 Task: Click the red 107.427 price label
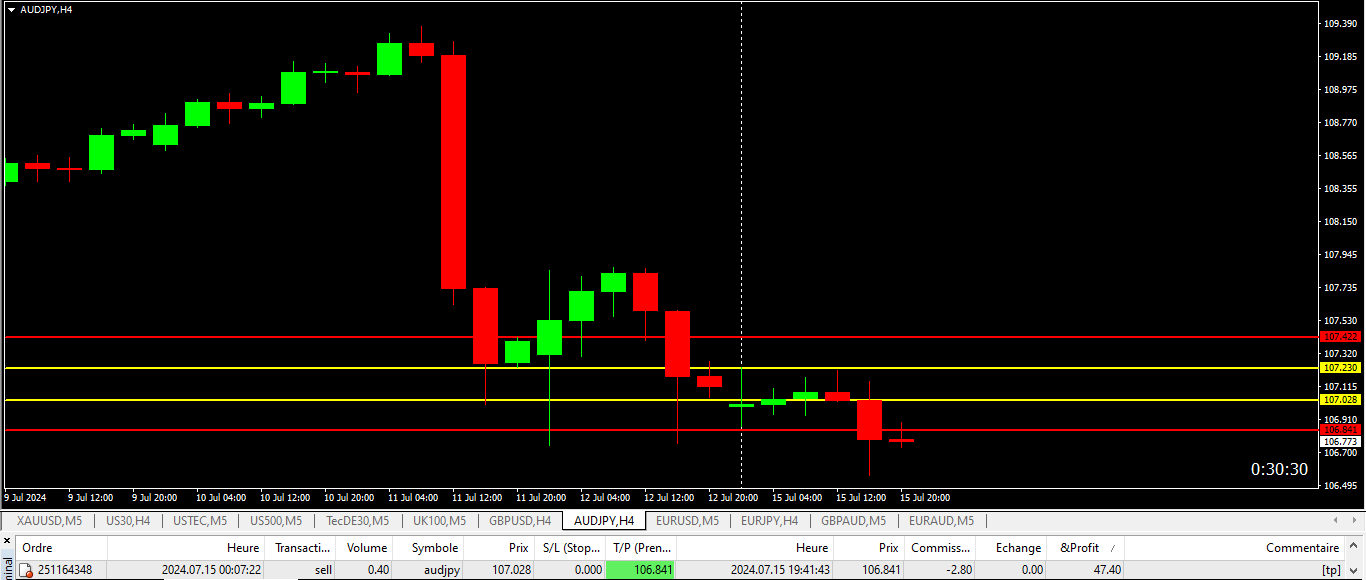tap(1340, 337)
